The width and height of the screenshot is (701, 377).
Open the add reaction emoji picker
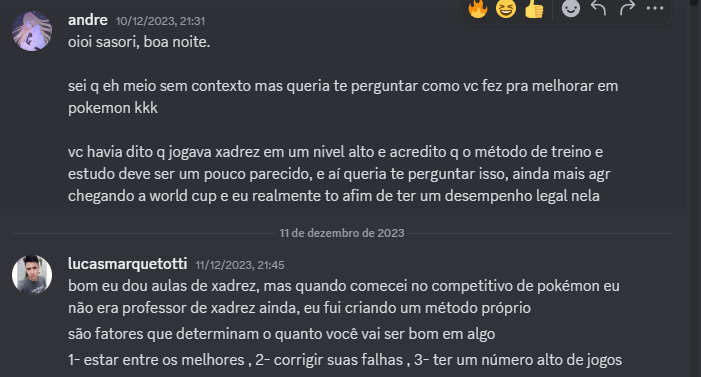pyautogui.click(x=570, y=8)
